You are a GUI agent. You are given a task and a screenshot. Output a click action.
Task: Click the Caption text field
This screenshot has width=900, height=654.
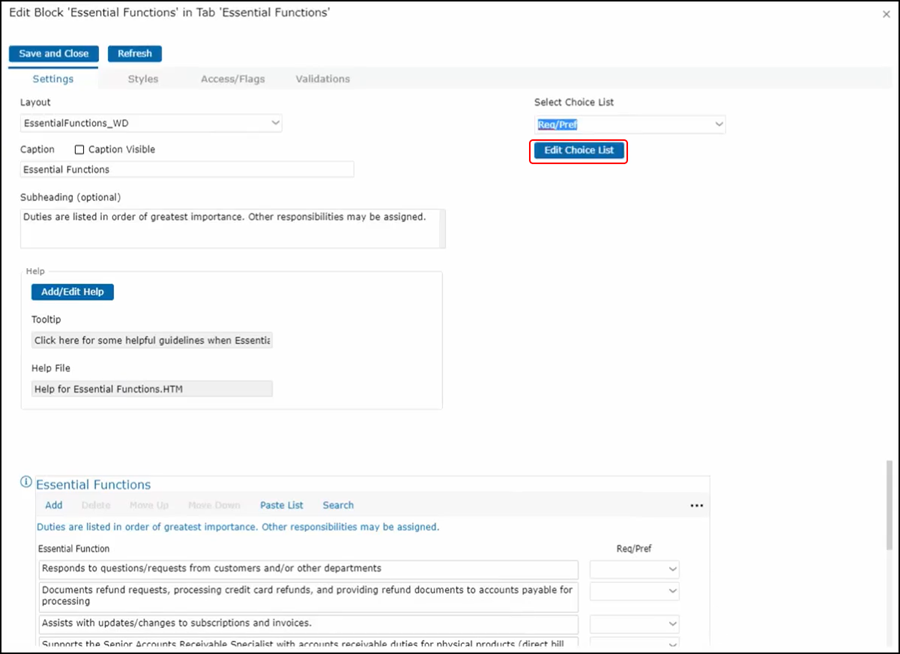187,170
